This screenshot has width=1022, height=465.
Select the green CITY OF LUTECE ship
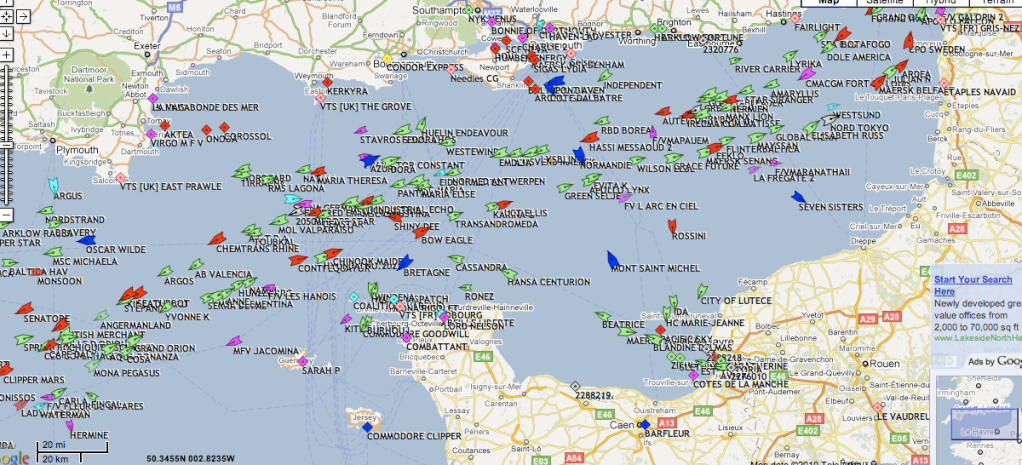(x=701, y=291)
